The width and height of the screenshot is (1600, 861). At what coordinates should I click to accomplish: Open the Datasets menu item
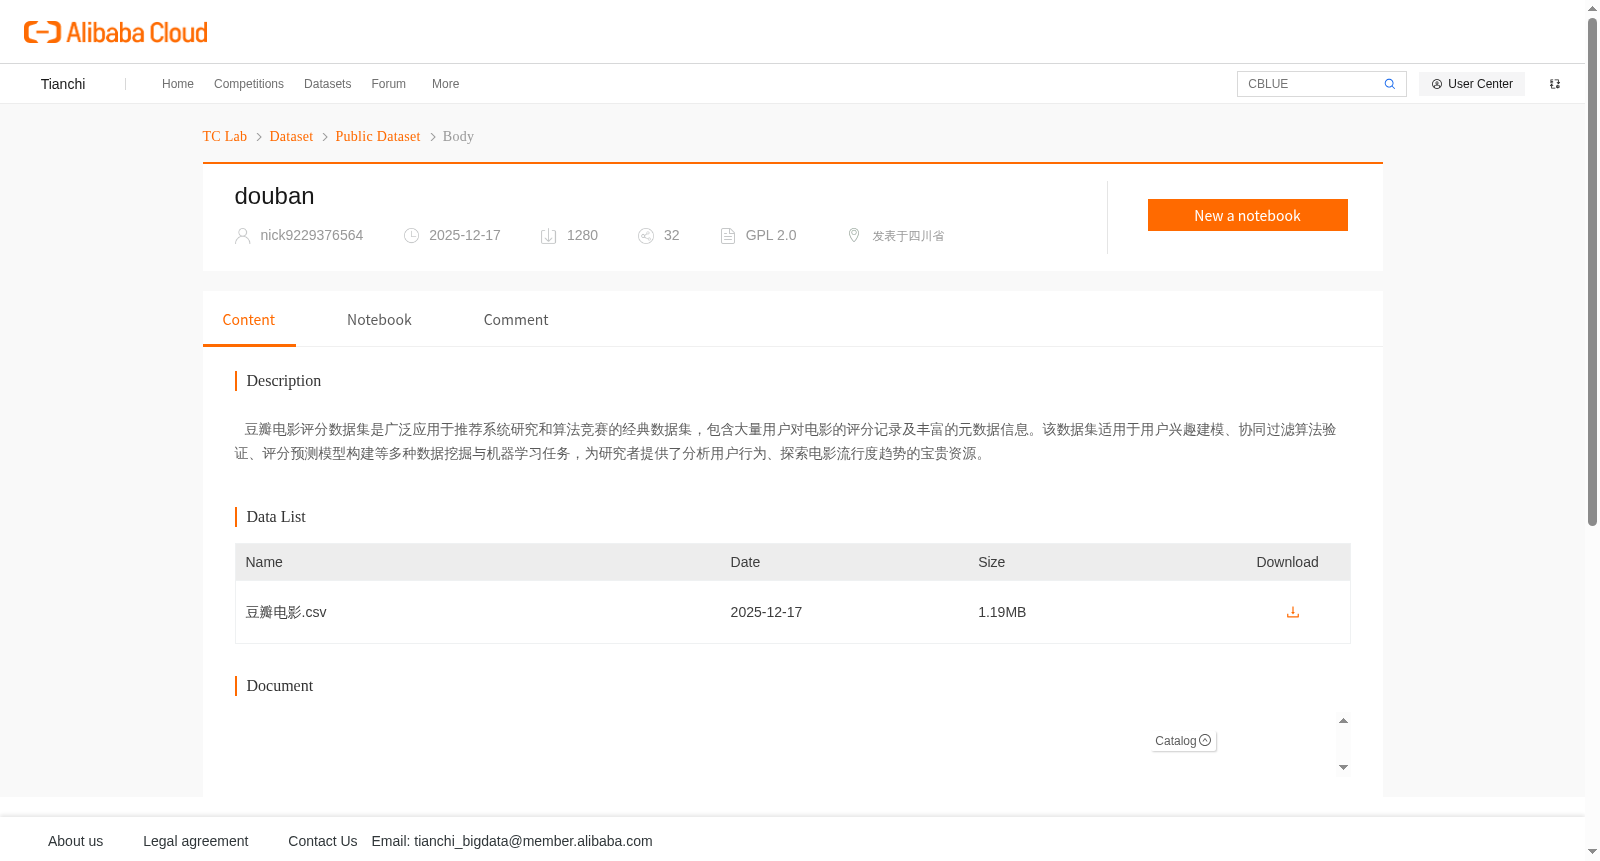327,84
